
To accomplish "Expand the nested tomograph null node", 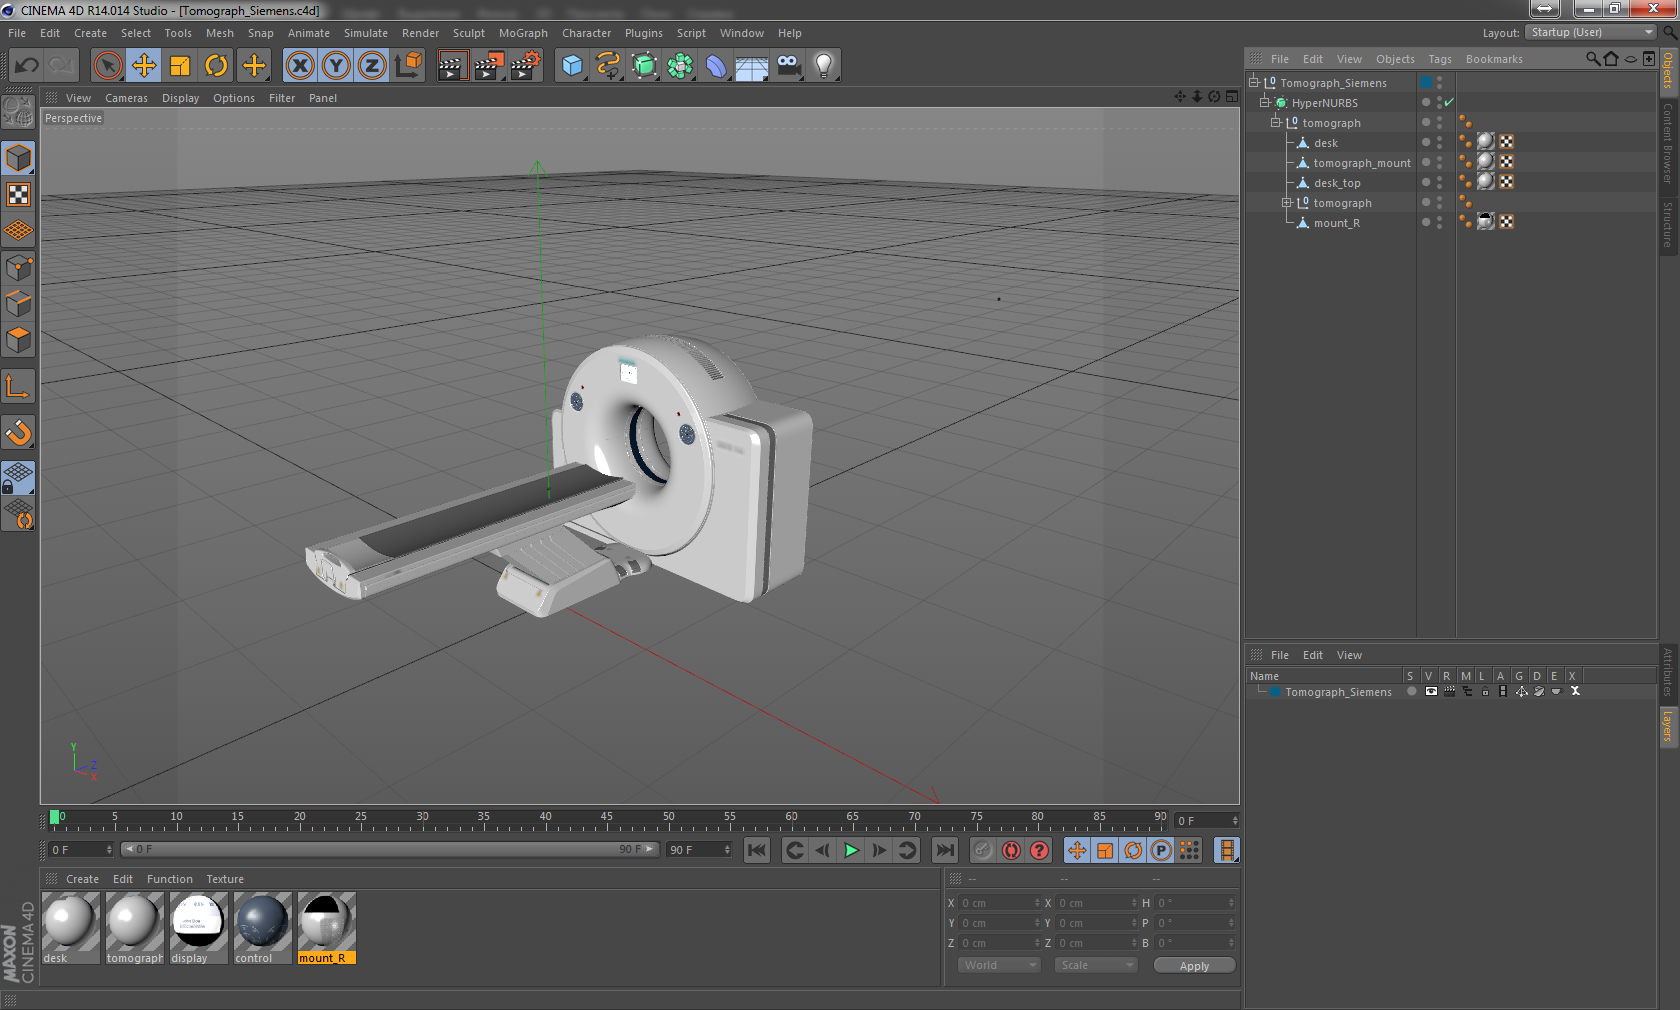I will pos(1286,202).
